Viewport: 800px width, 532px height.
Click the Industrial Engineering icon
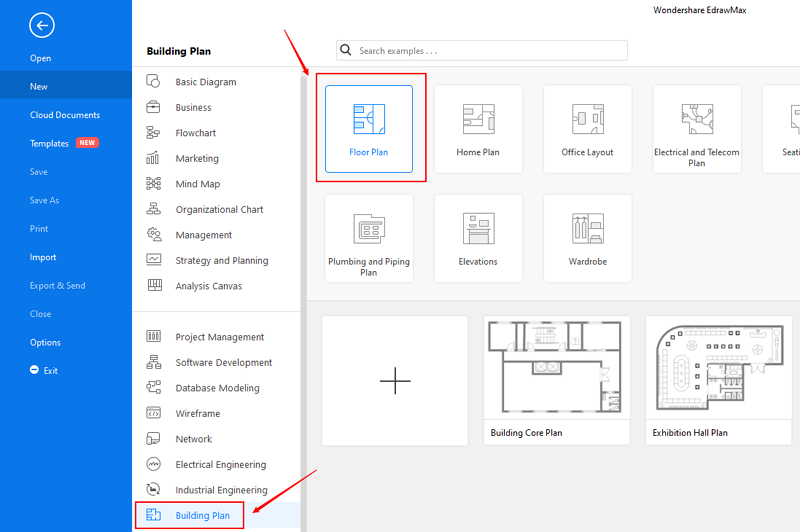click(153, 489)
